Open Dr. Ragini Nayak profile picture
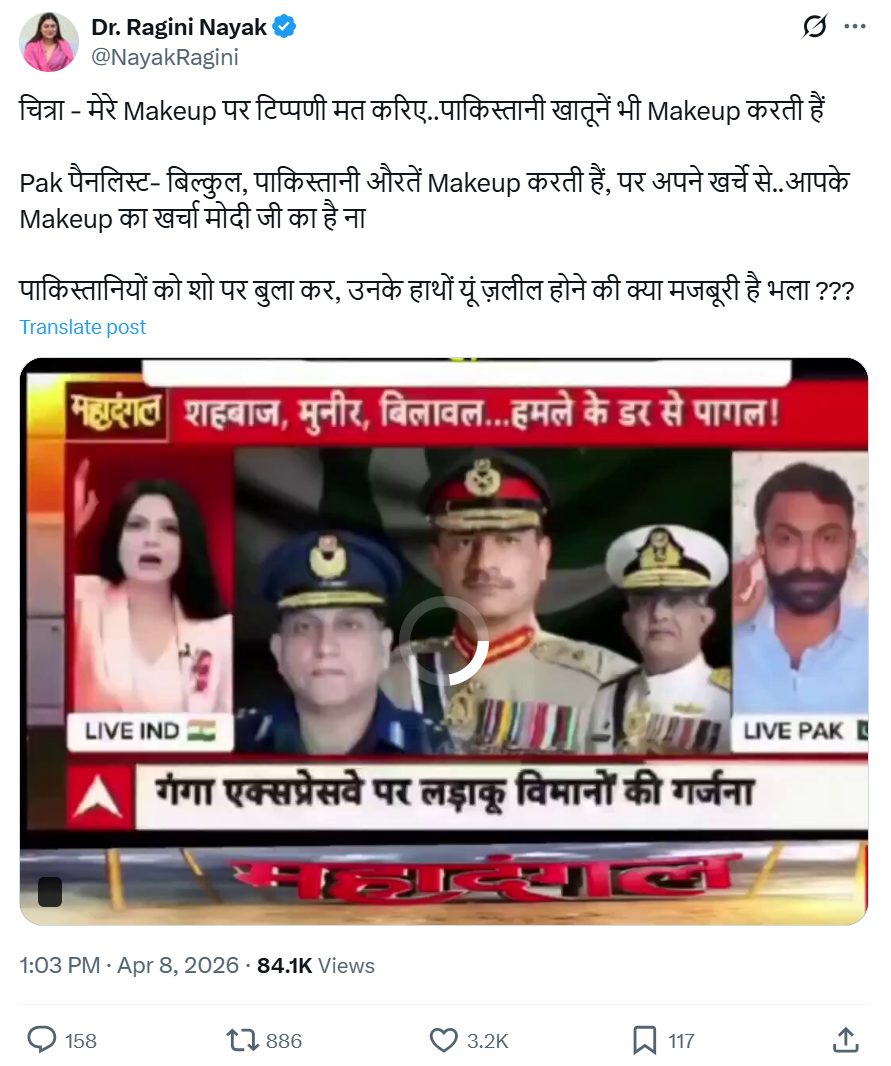This screenshot has width=891, height=1066. (x=49, y=42)
